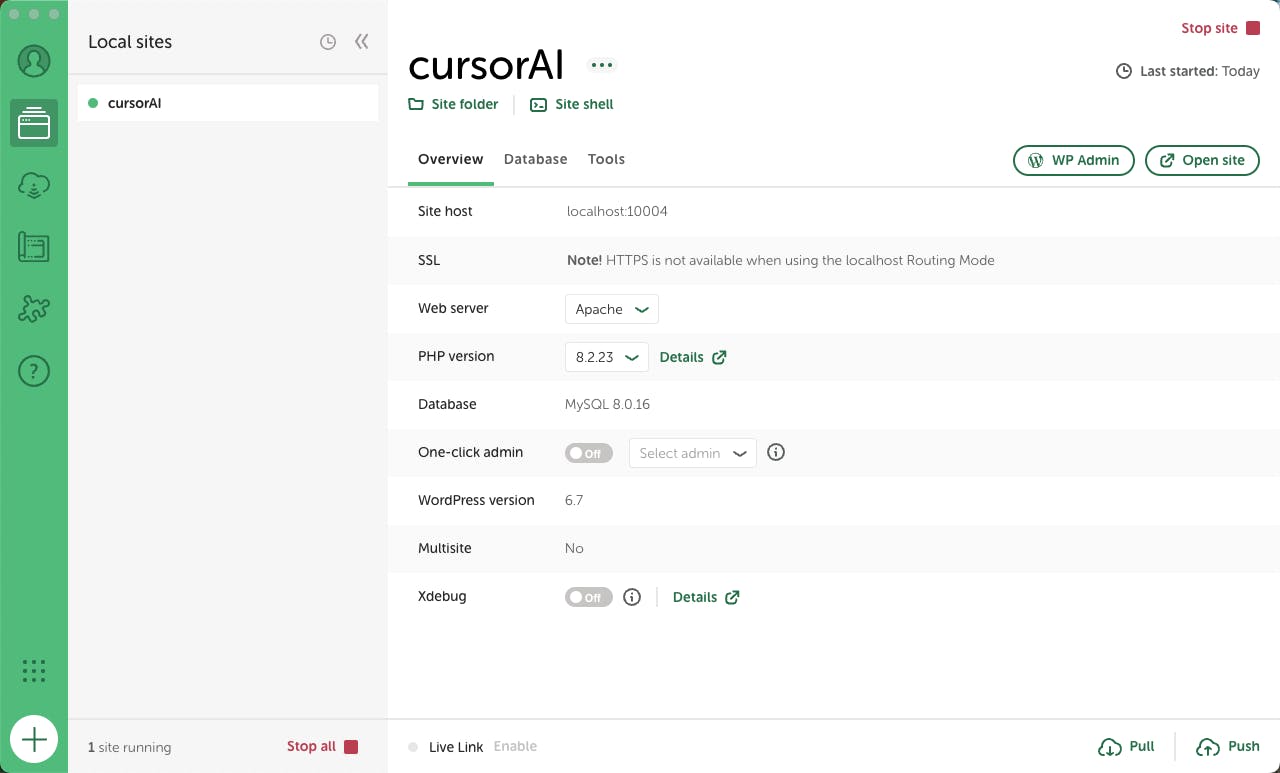This screenshot has height=773, width=1280.
Task: Select the Local sites sidebar icon
Action: [x=34, y=123]
